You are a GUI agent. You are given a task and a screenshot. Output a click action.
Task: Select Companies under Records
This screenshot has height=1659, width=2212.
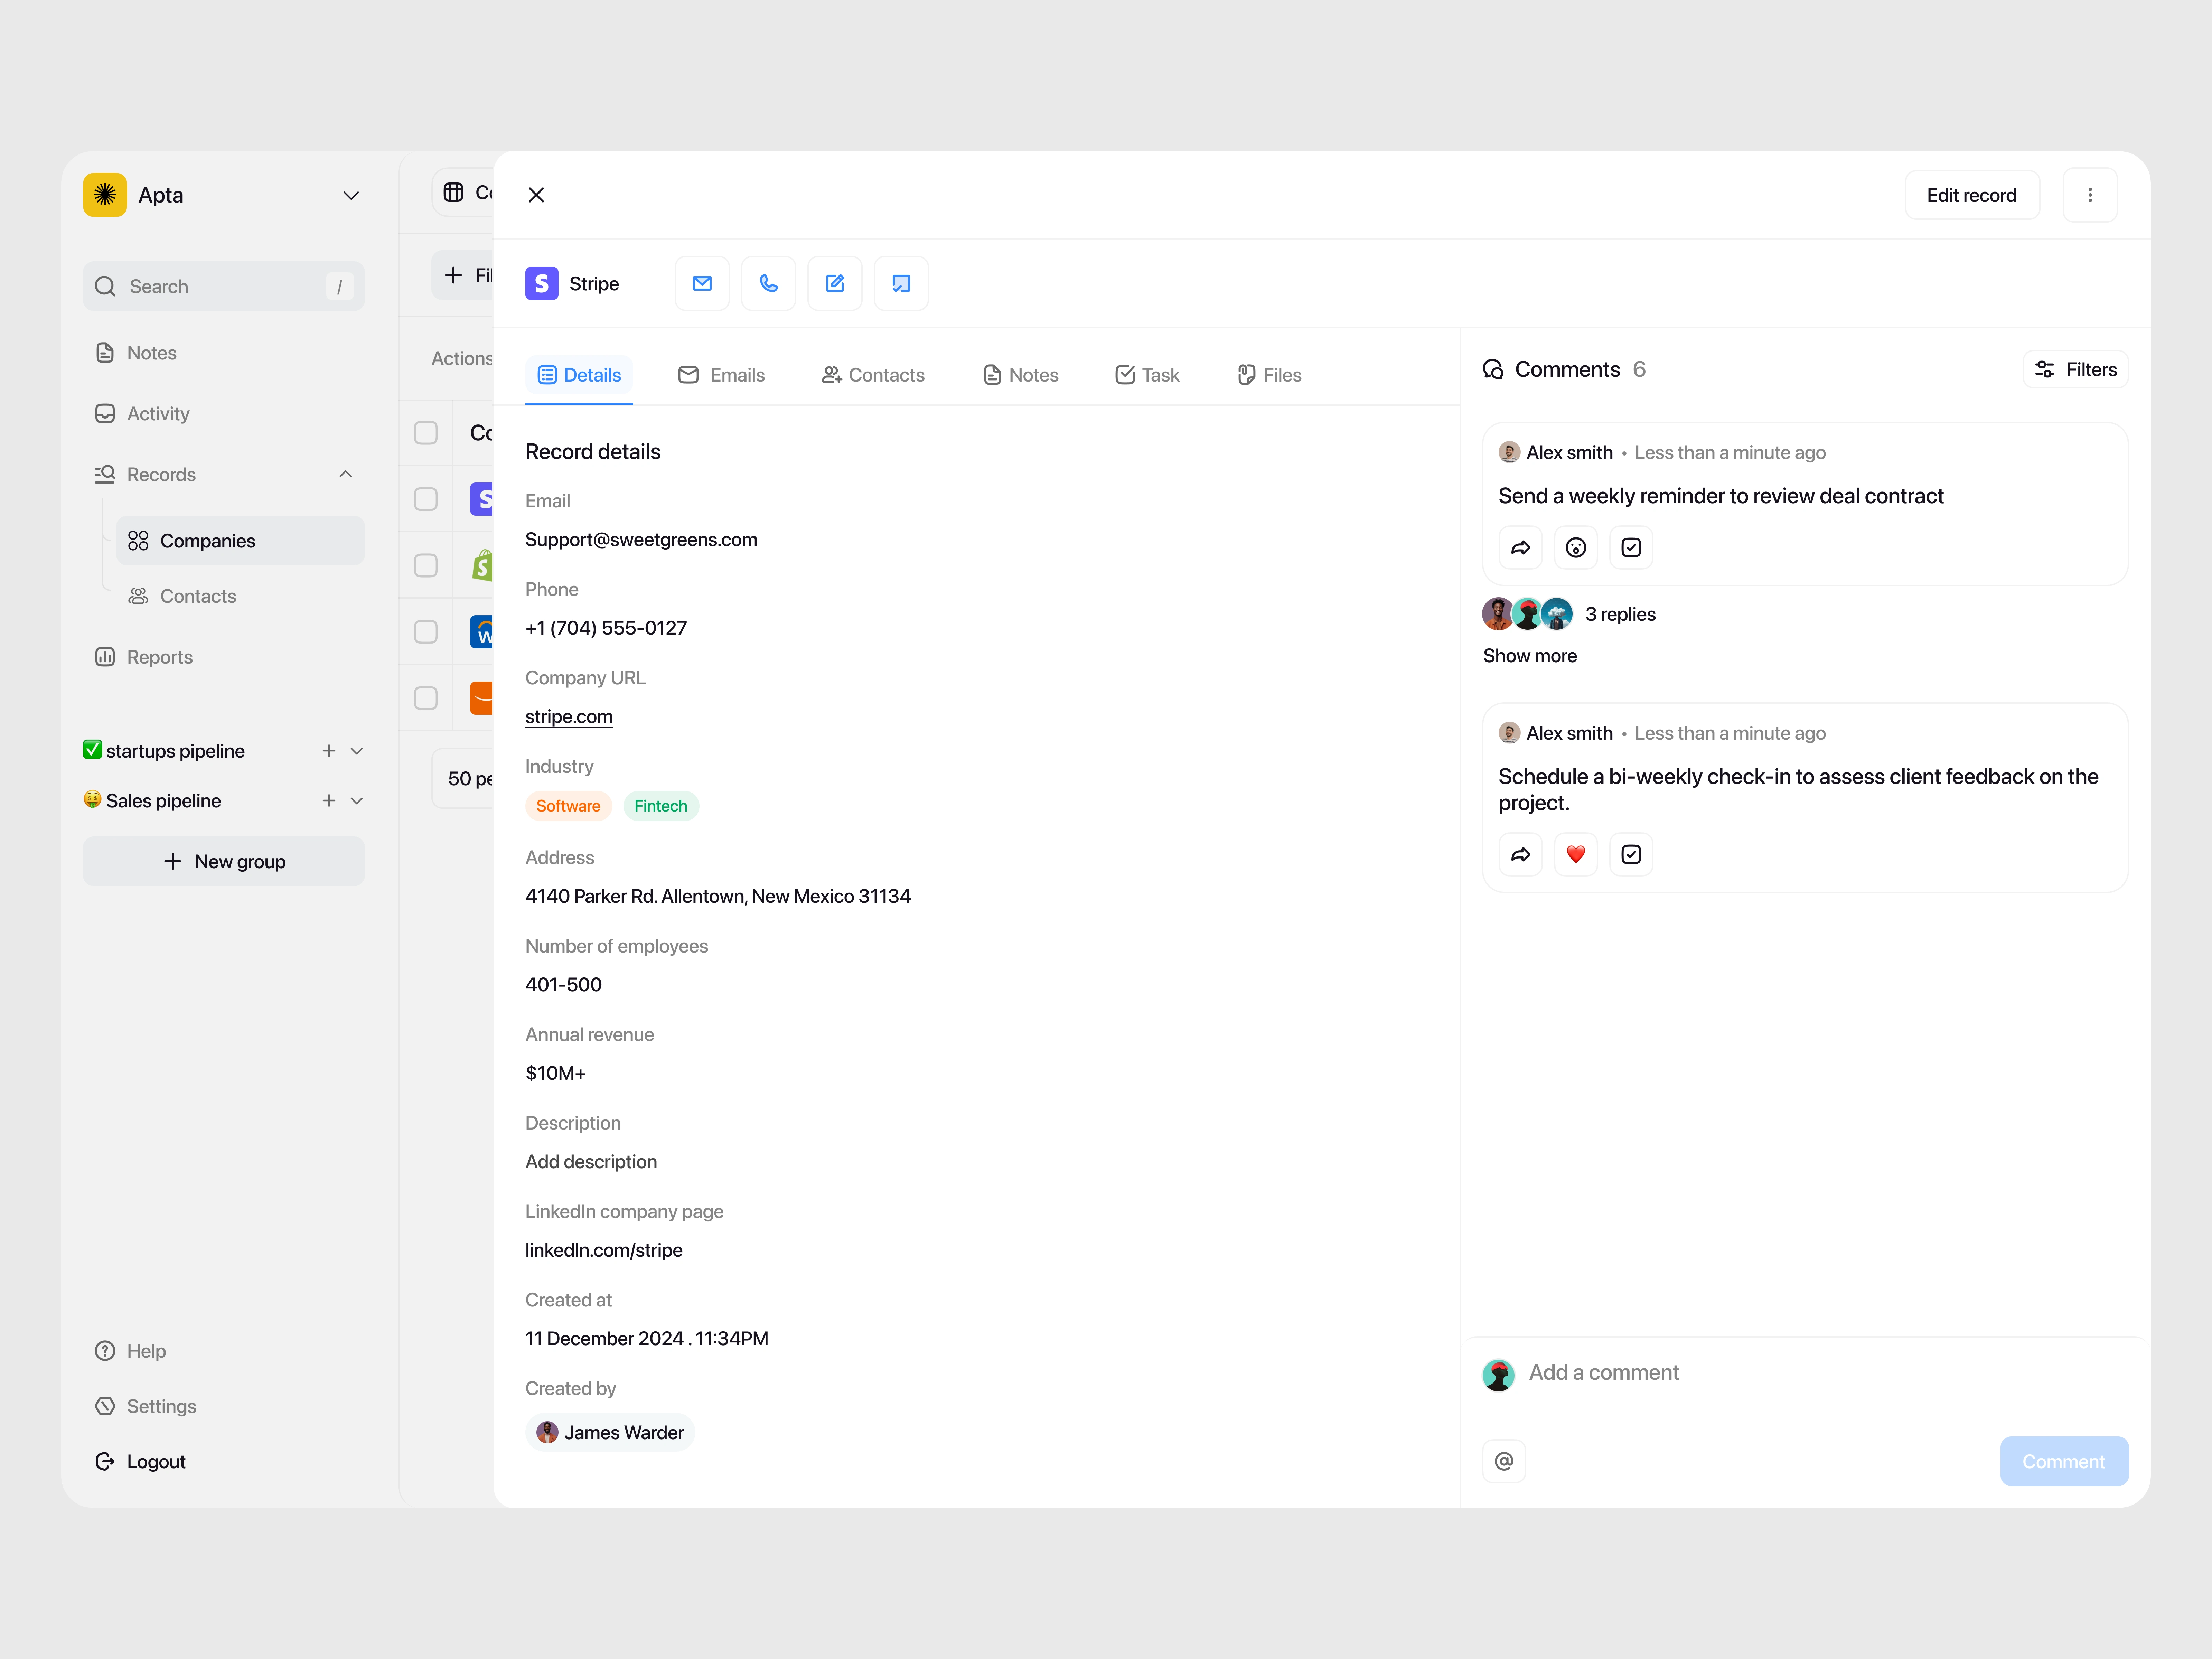240,541
